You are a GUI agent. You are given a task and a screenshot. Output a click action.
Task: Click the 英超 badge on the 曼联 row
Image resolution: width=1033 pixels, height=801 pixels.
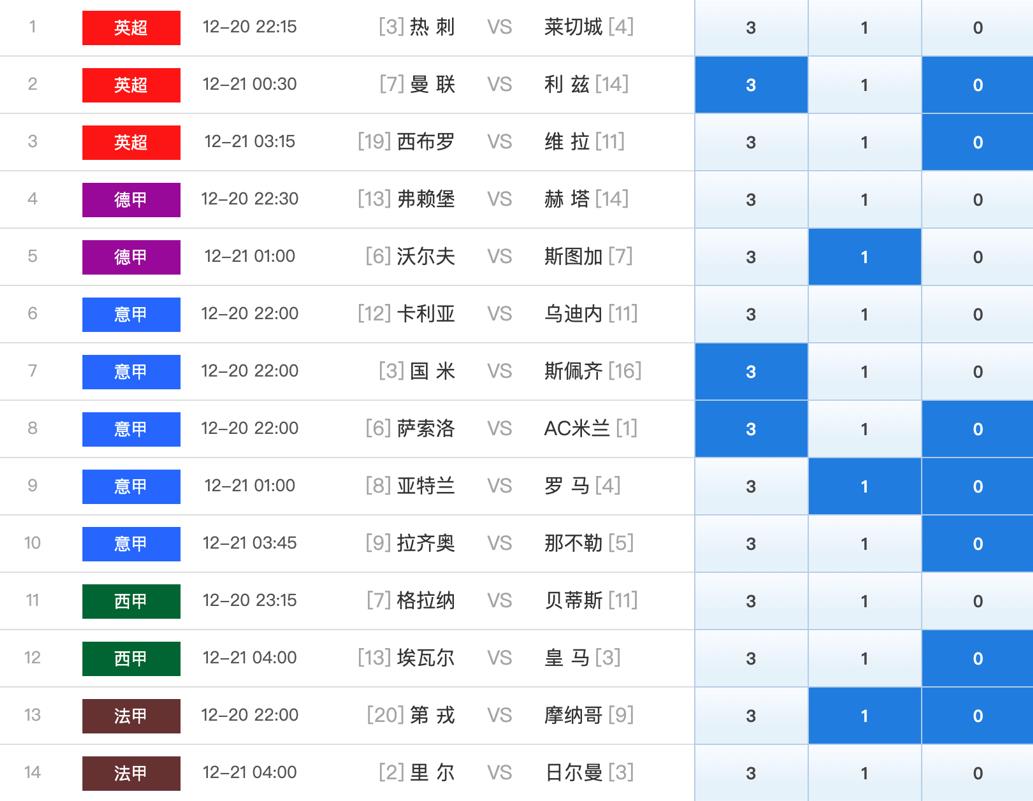(x=131, y=85)
